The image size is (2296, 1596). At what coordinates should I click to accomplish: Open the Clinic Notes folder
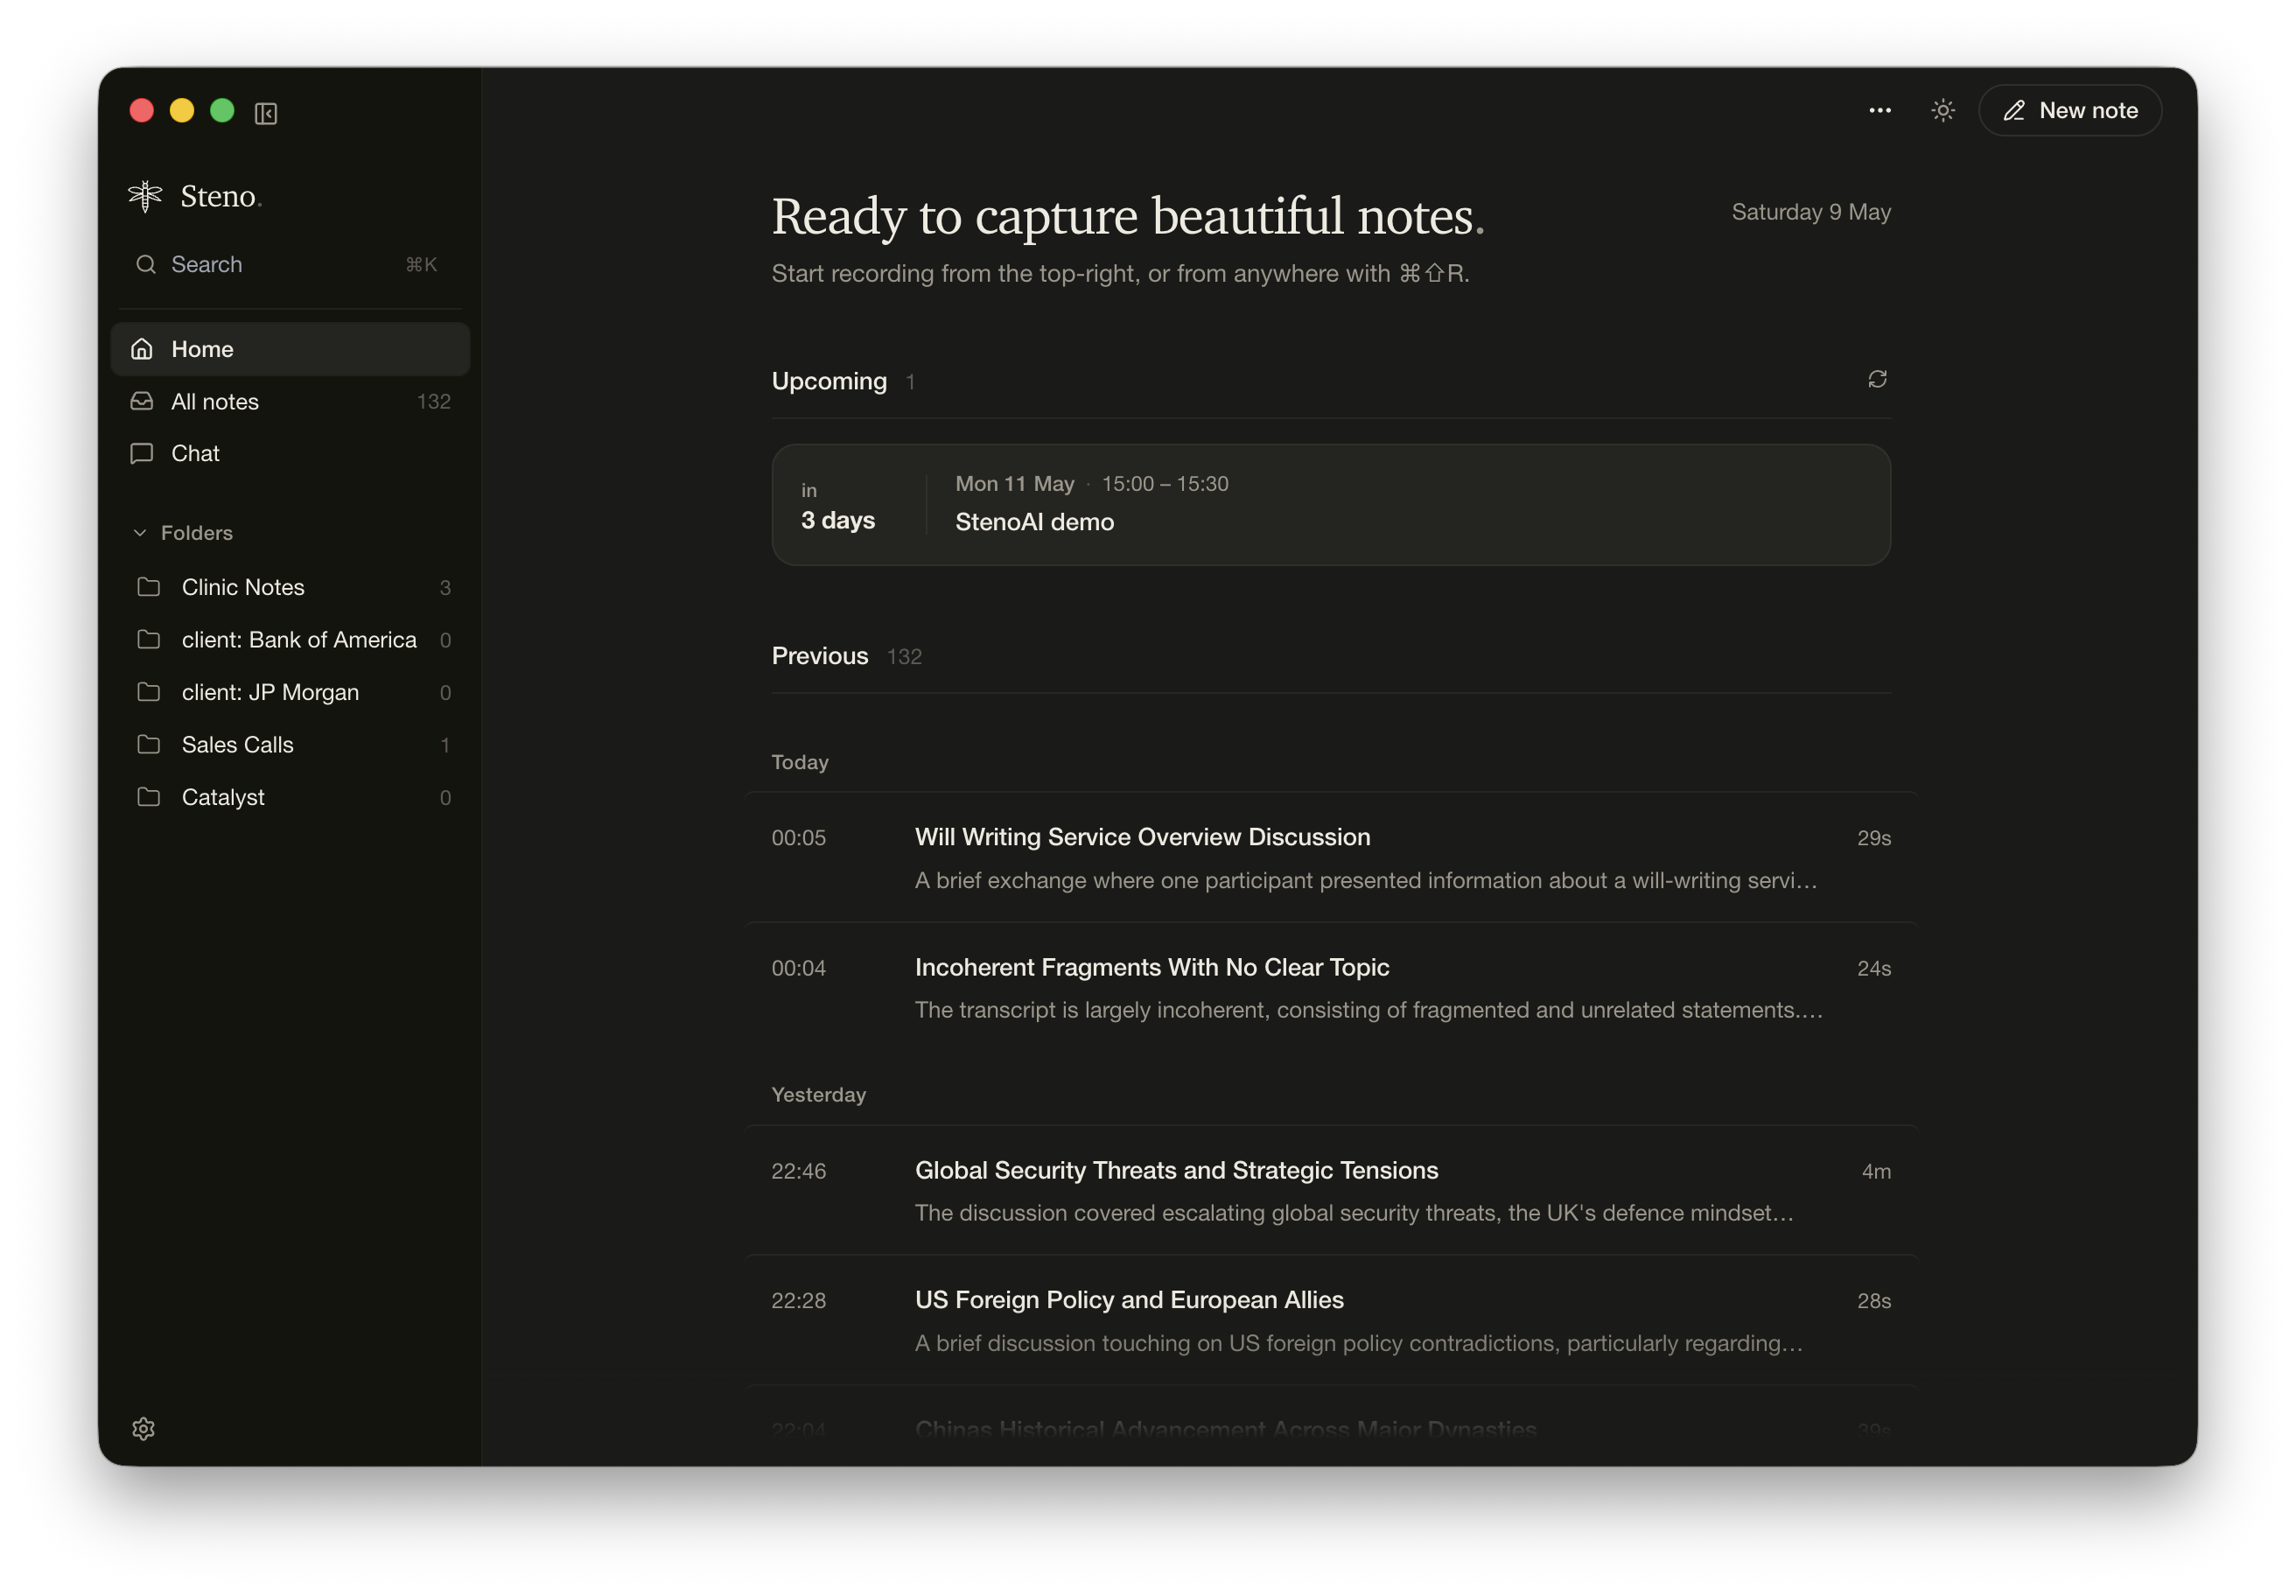[290, 587]
